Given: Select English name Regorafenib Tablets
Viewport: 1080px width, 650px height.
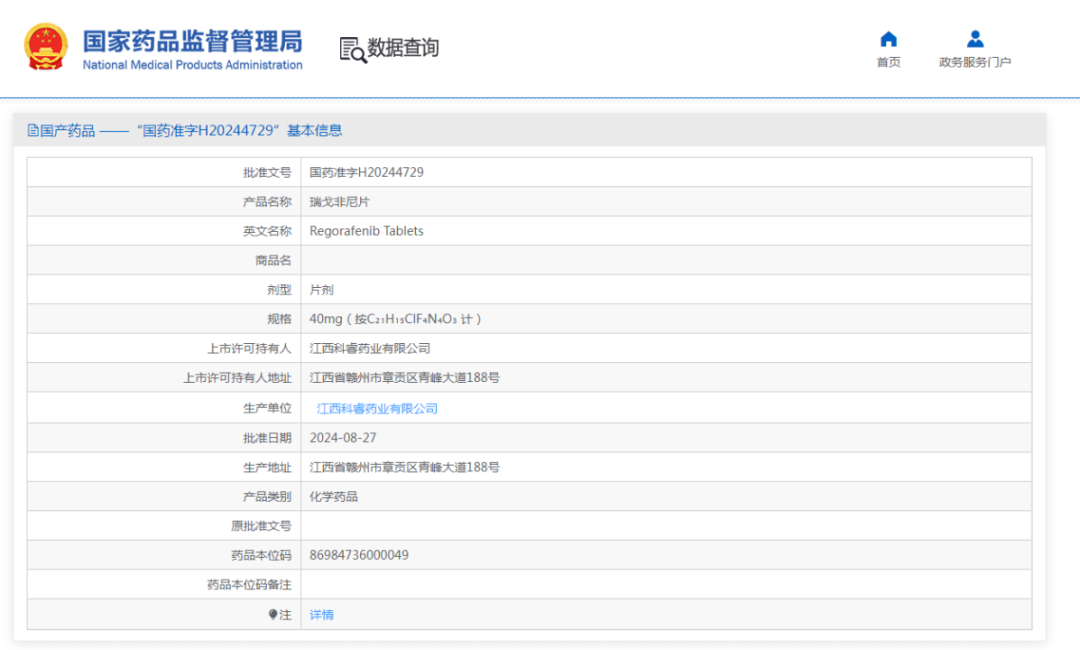Looking at the screenshot, I should pyautogui.click(x=366, y=231).
